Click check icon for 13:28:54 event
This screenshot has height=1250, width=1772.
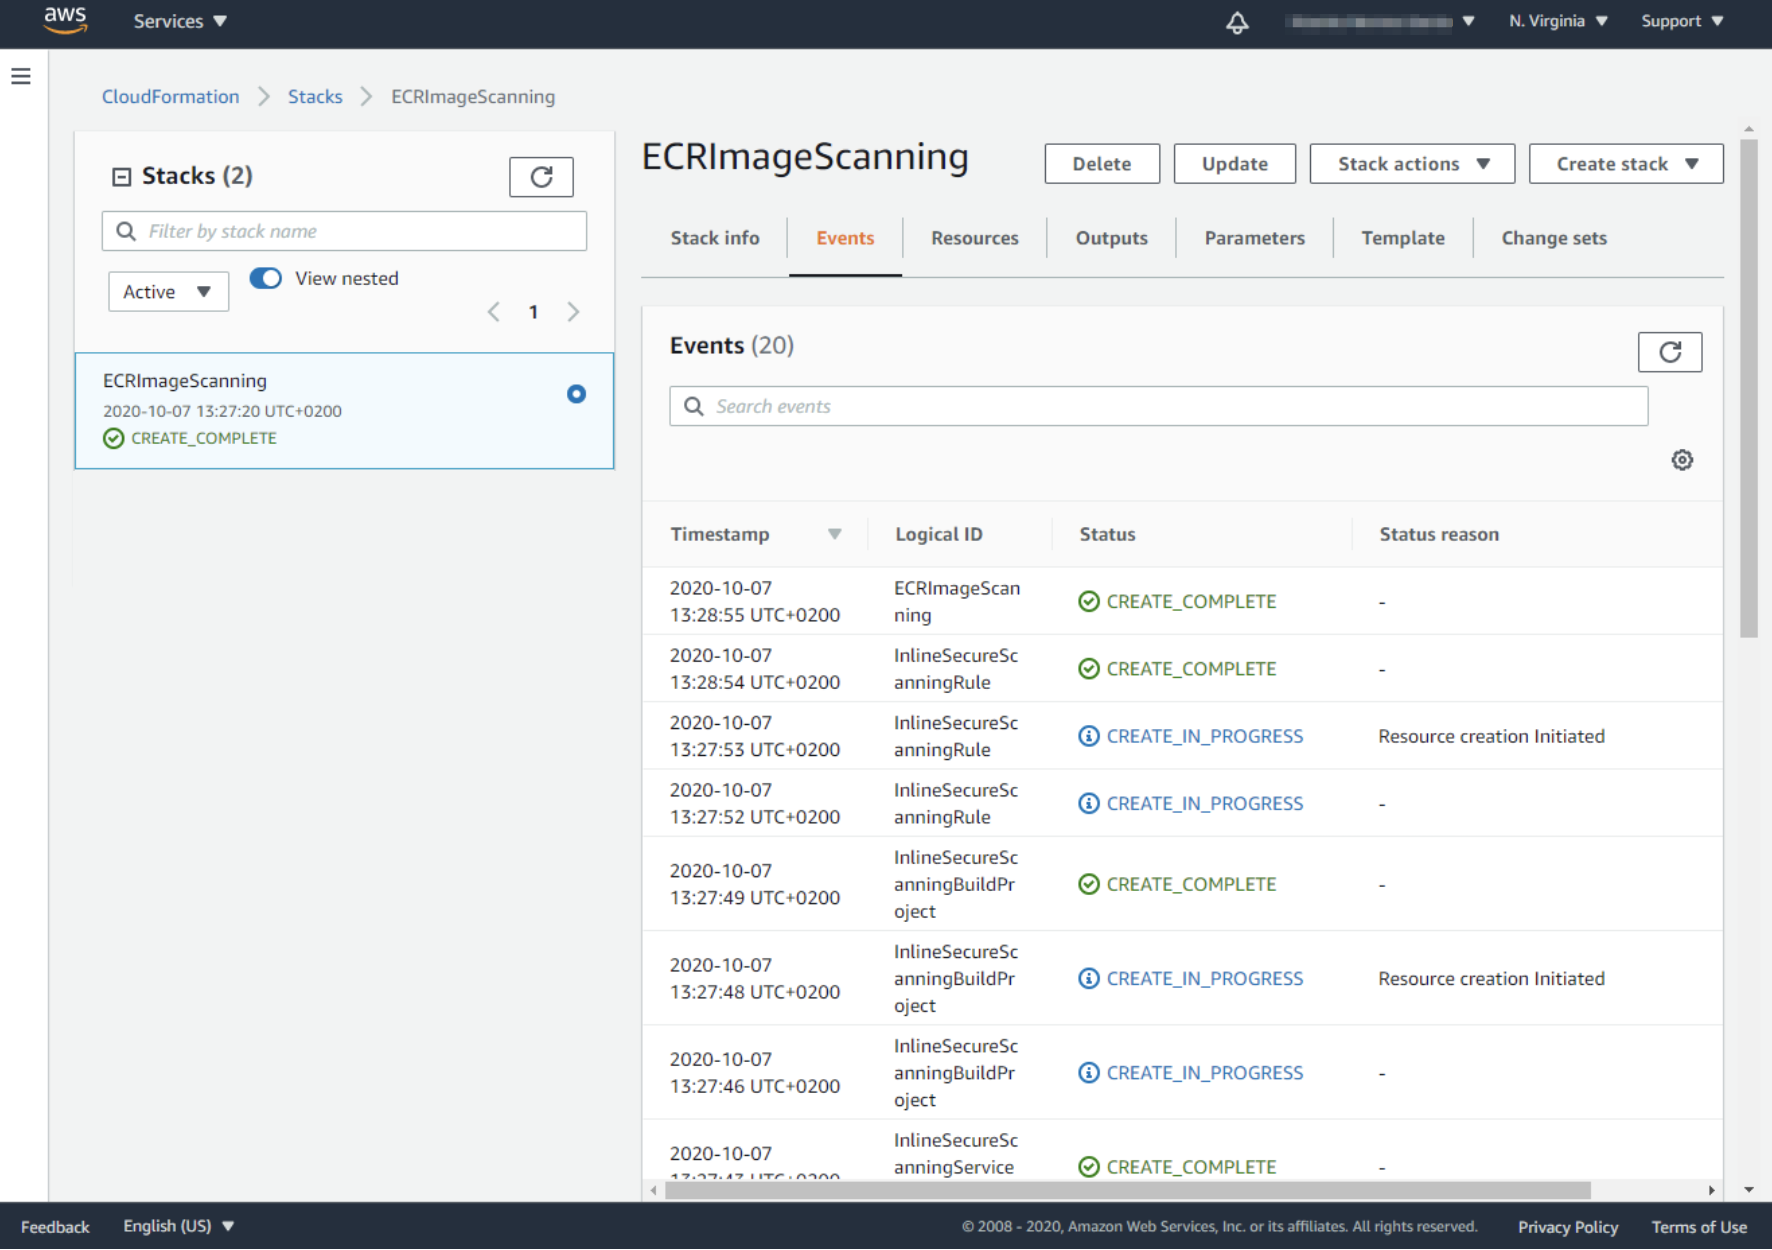click(x=1089, y=669)
